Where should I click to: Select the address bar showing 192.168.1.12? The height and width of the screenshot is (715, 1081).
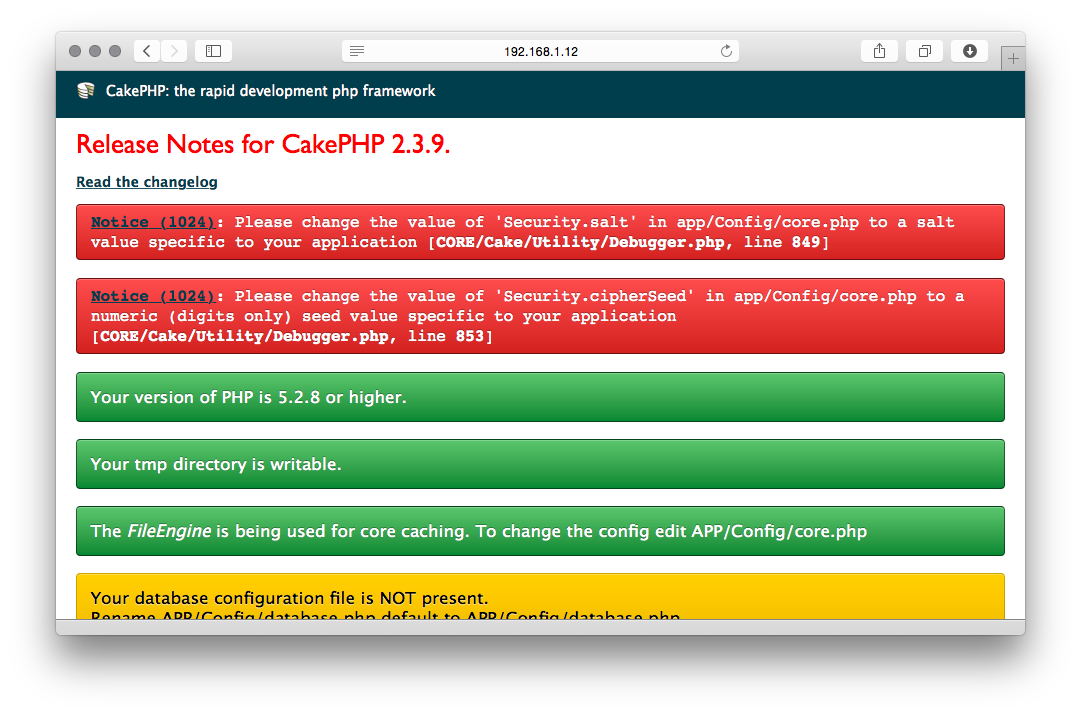tap(540, 50)
